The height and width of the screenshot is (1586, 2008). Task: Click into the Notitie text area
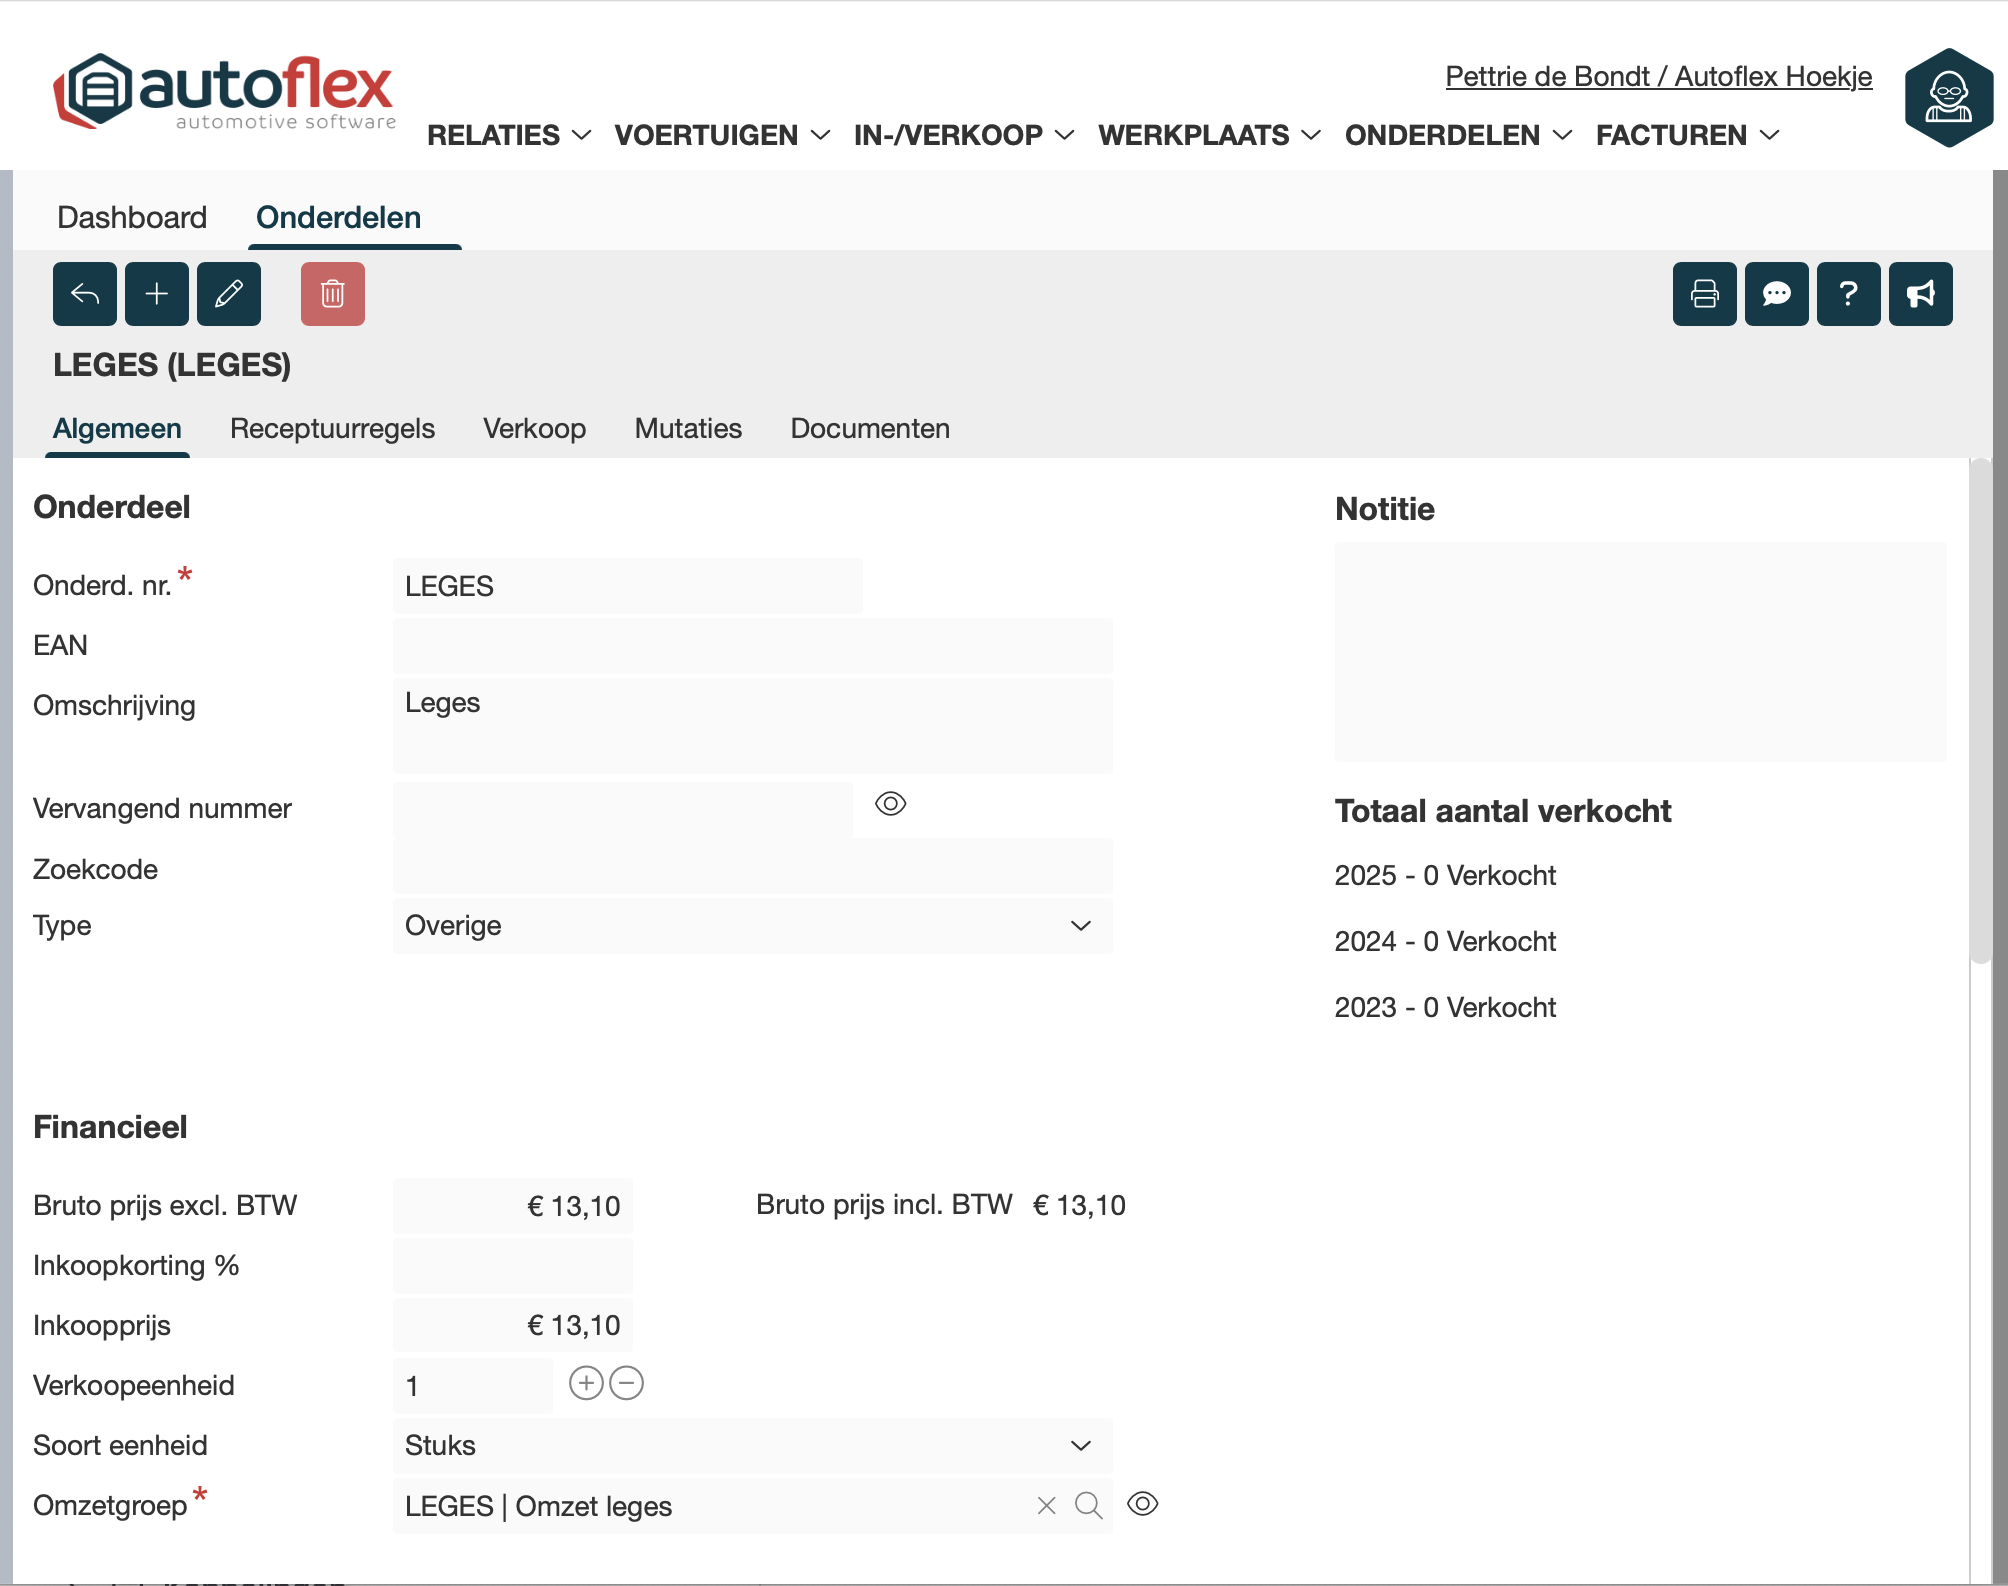point(1640,652)
